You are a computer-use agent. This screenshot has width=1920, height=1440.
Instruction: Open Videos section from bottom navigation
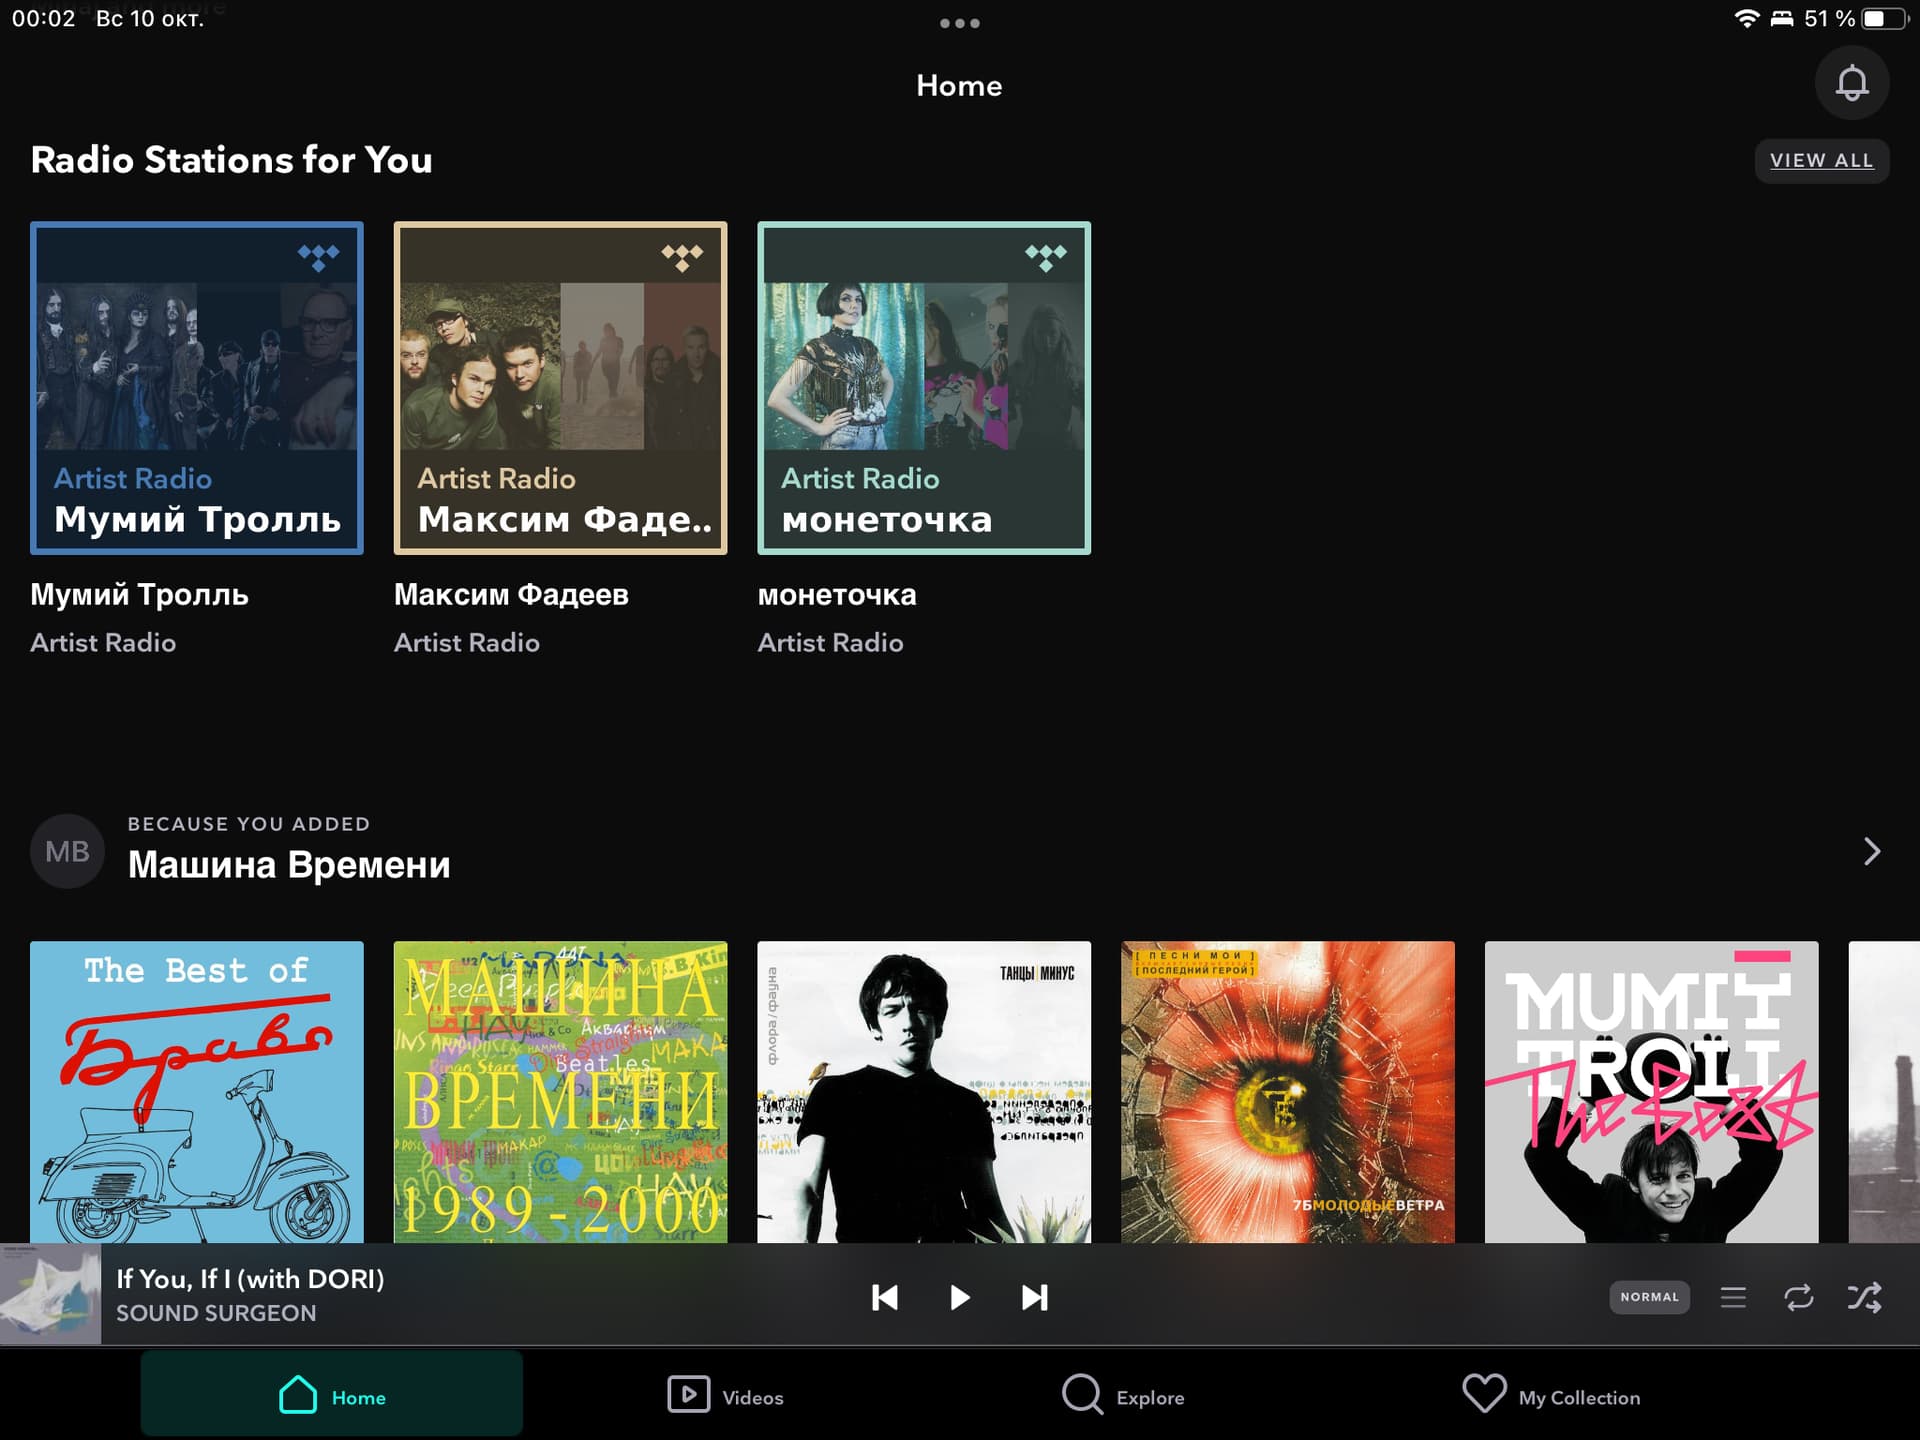720,1398
